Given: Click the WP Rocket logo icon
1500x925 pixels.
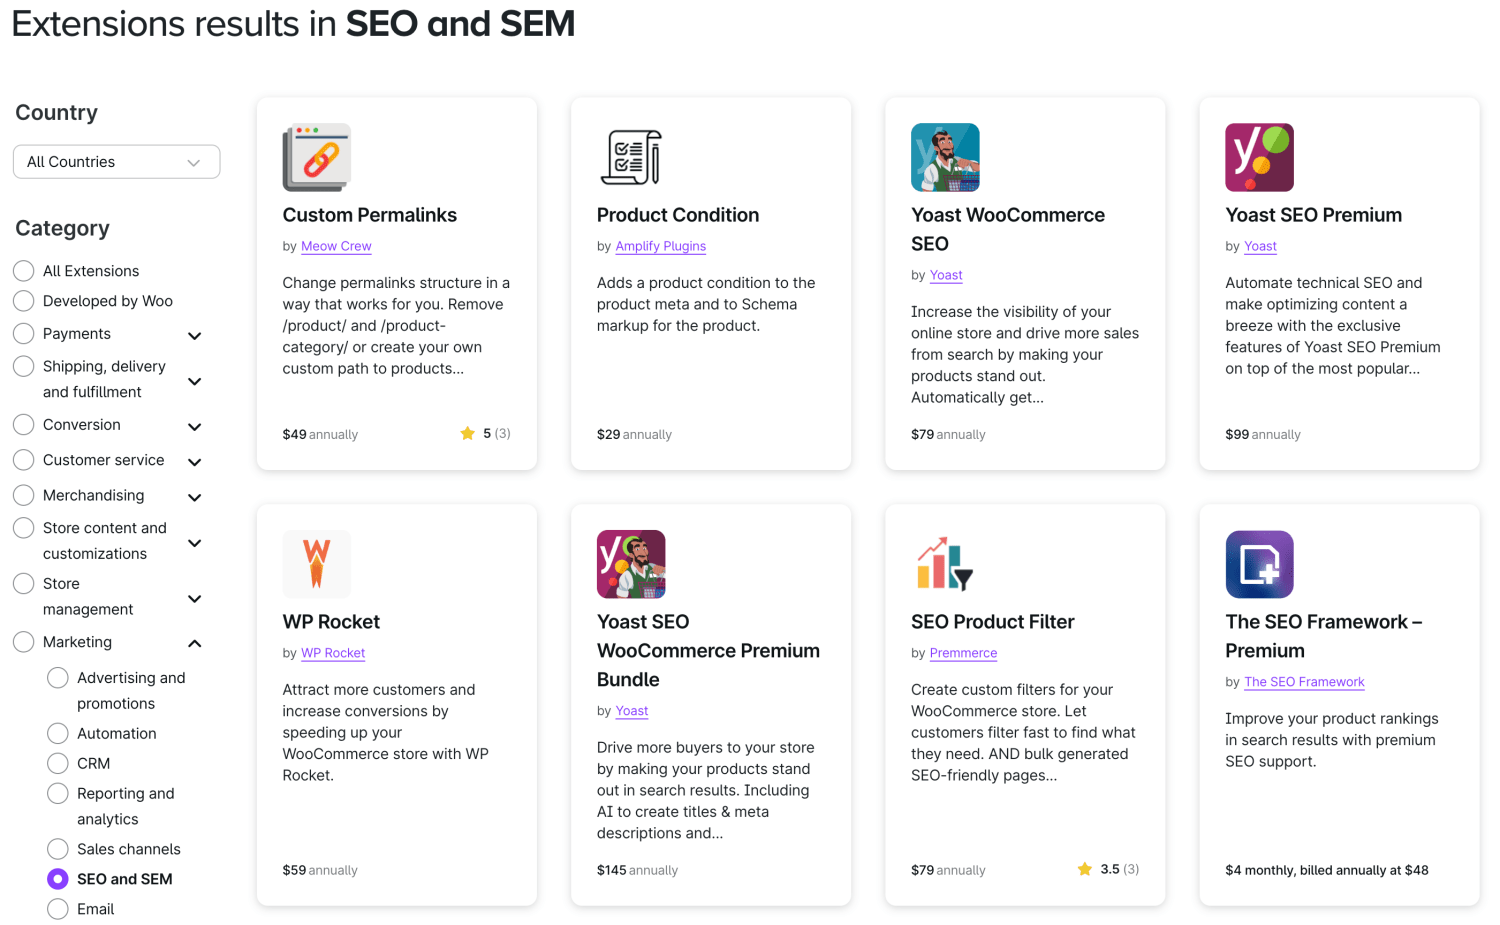Looking at the screenshot, I should 316,564.
